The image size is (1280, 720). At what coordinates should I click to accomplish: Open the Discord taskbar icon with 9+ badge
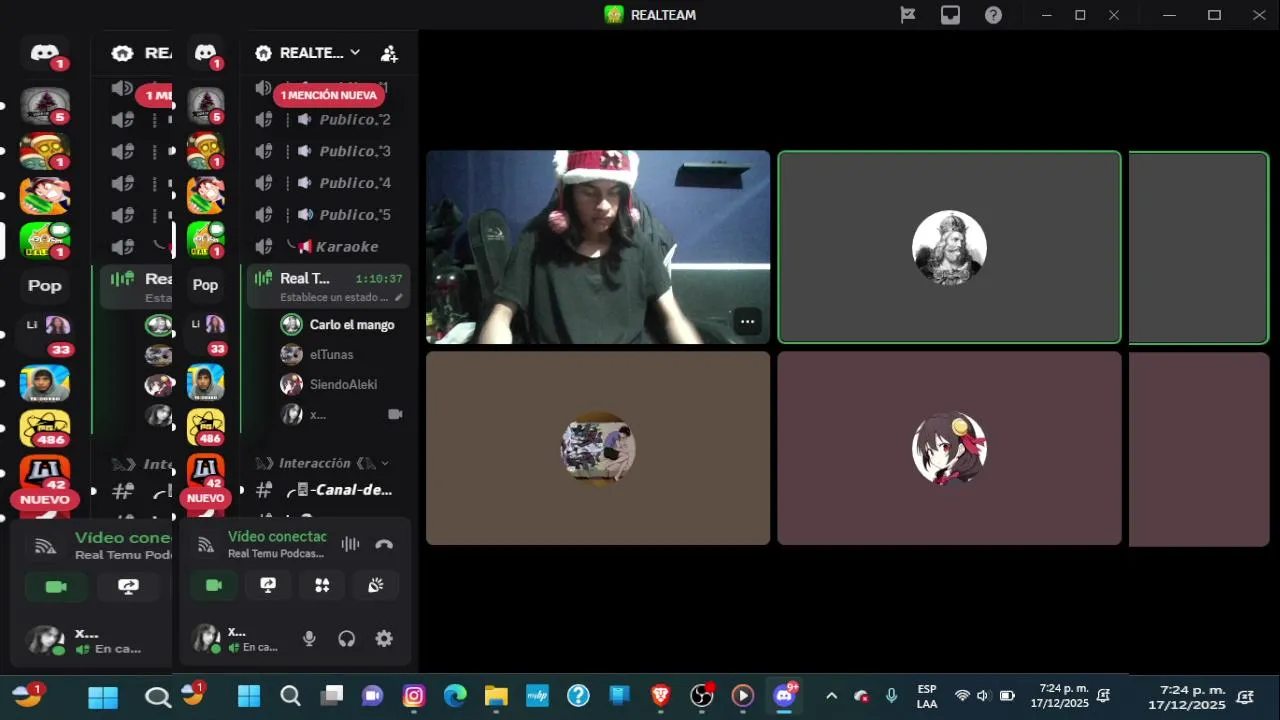[785, 696]
